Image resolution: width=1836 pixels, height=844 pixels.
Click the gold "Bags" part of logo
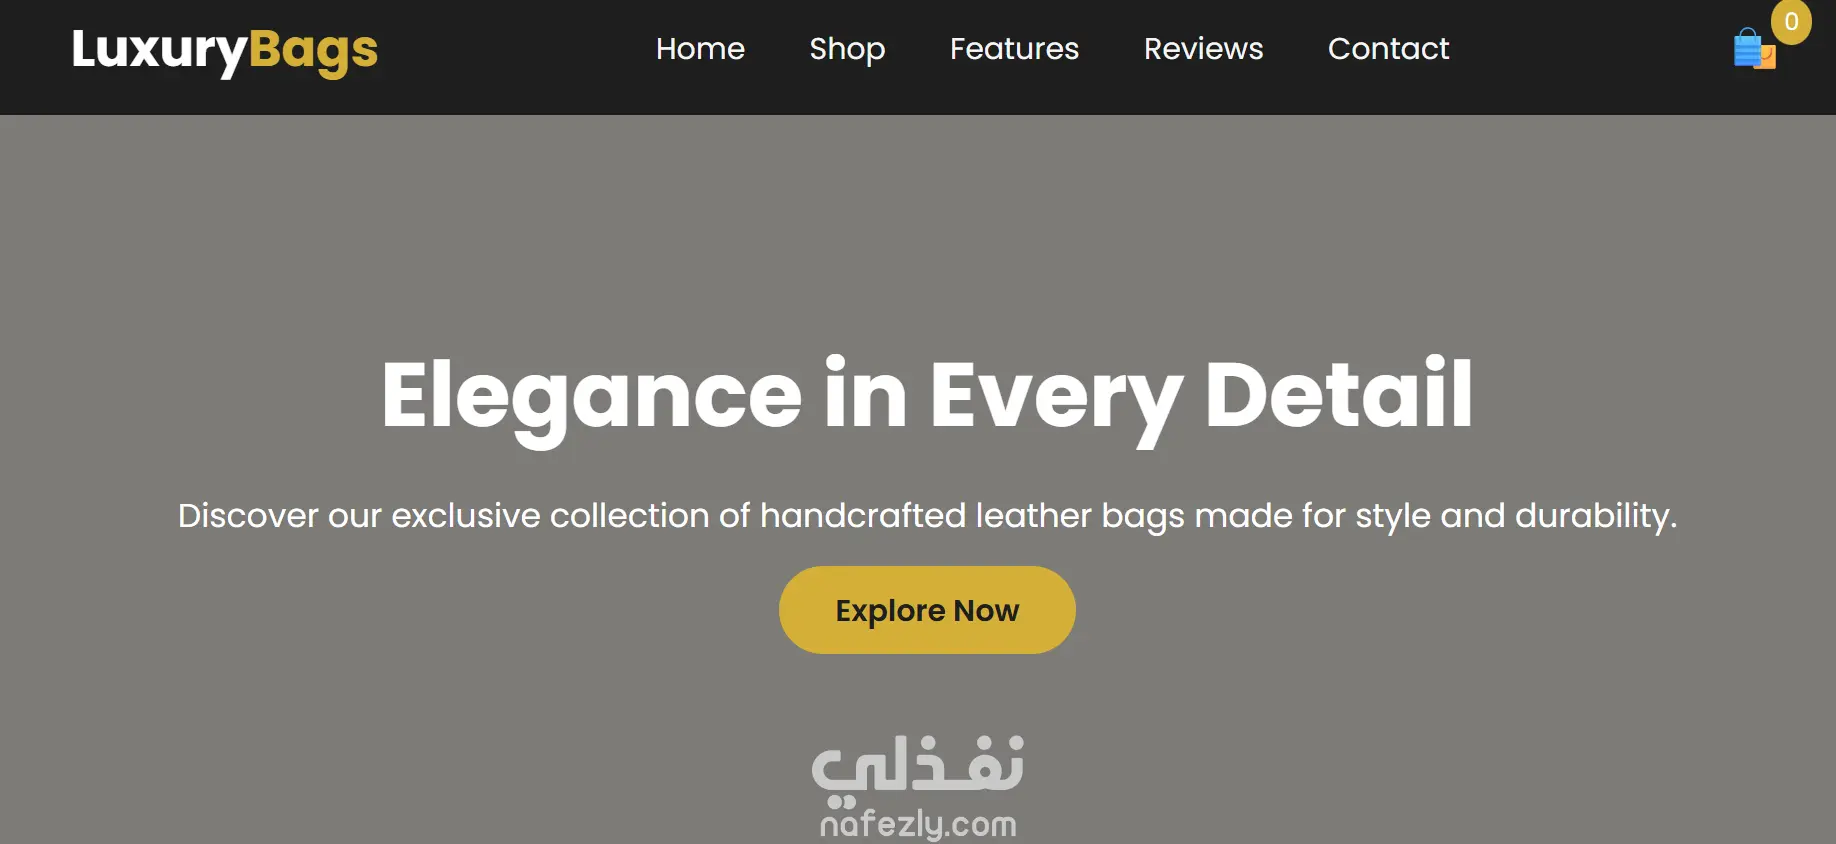coord(313,52)
